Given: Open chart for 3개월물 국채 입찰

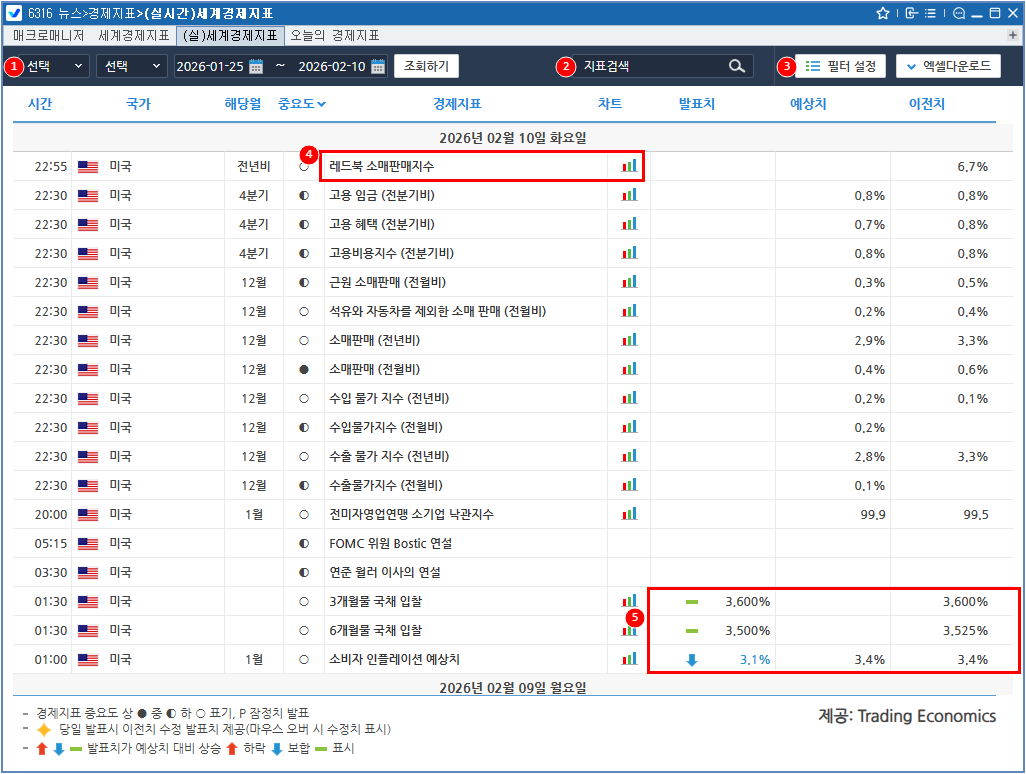Looking at the screenshot, I should click(629, 601).
